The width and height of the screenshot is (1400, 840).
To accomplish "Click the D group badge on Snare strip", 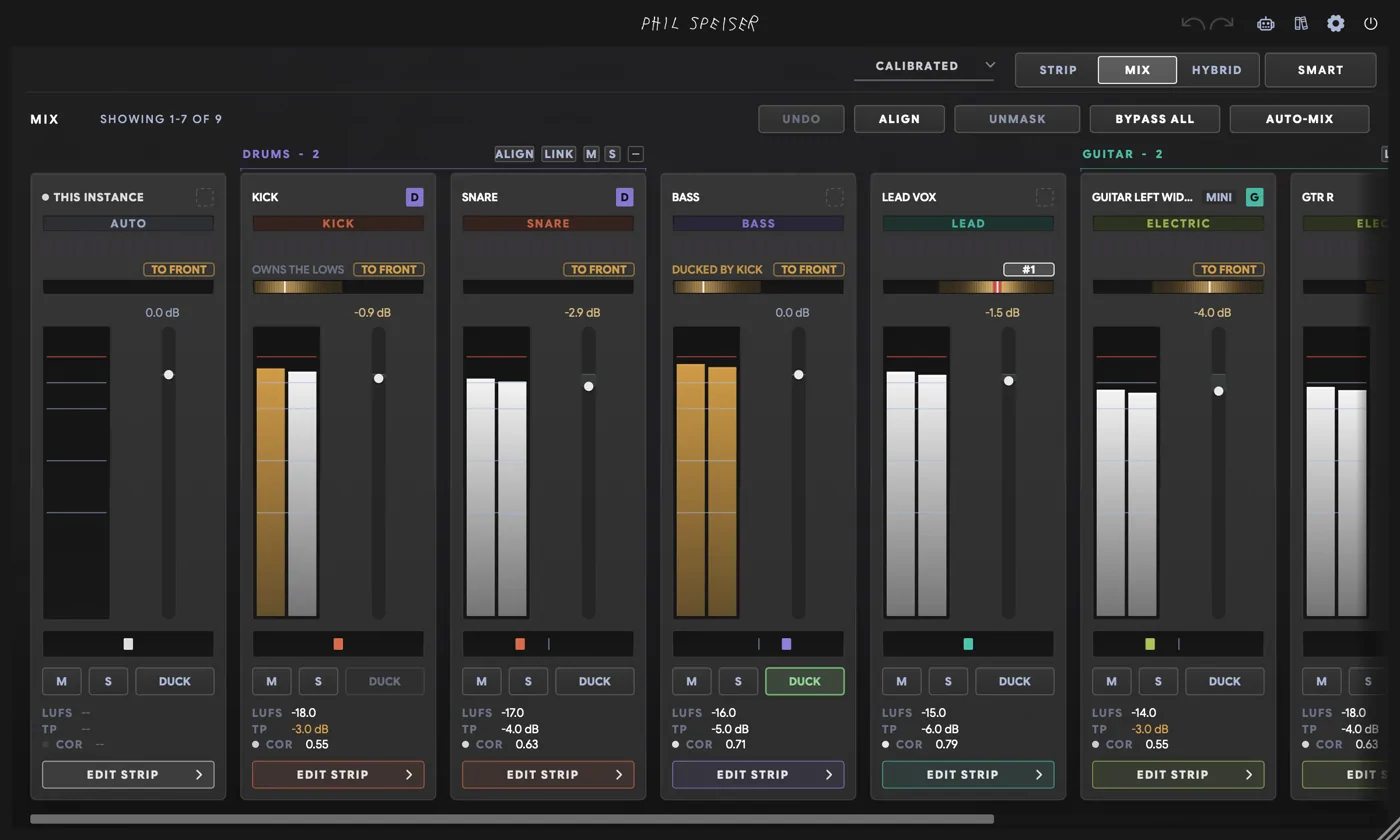I will [625, 197].
